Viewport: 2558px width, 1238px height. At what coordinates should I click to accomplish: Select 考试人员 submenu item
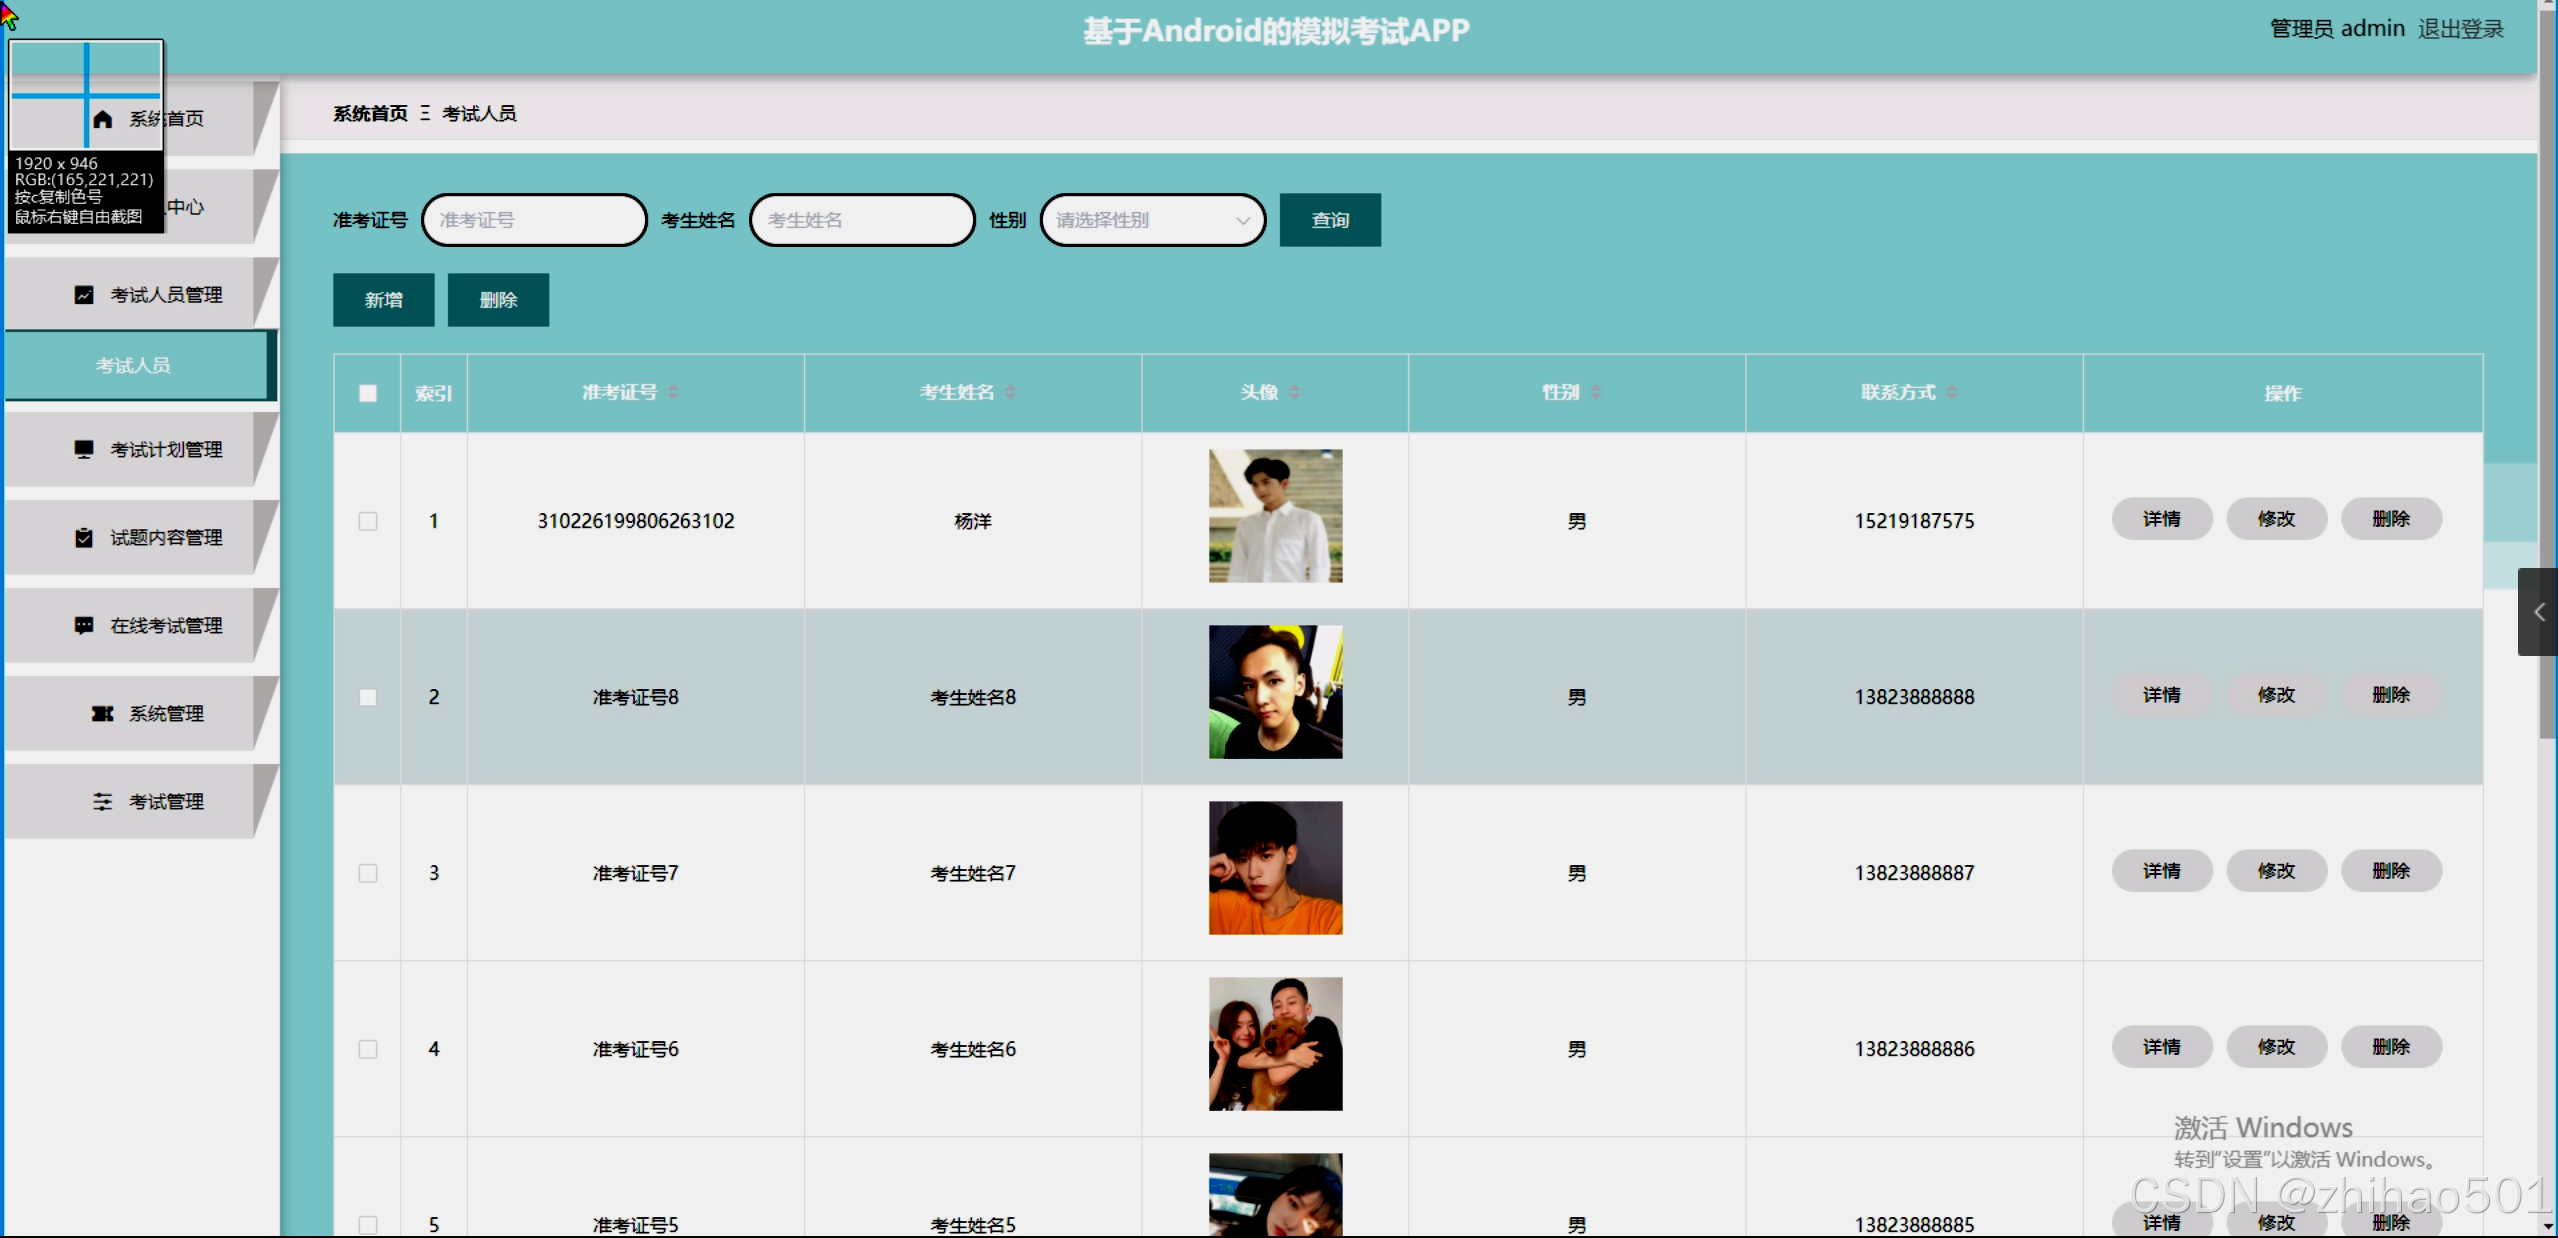click(134, 366)
